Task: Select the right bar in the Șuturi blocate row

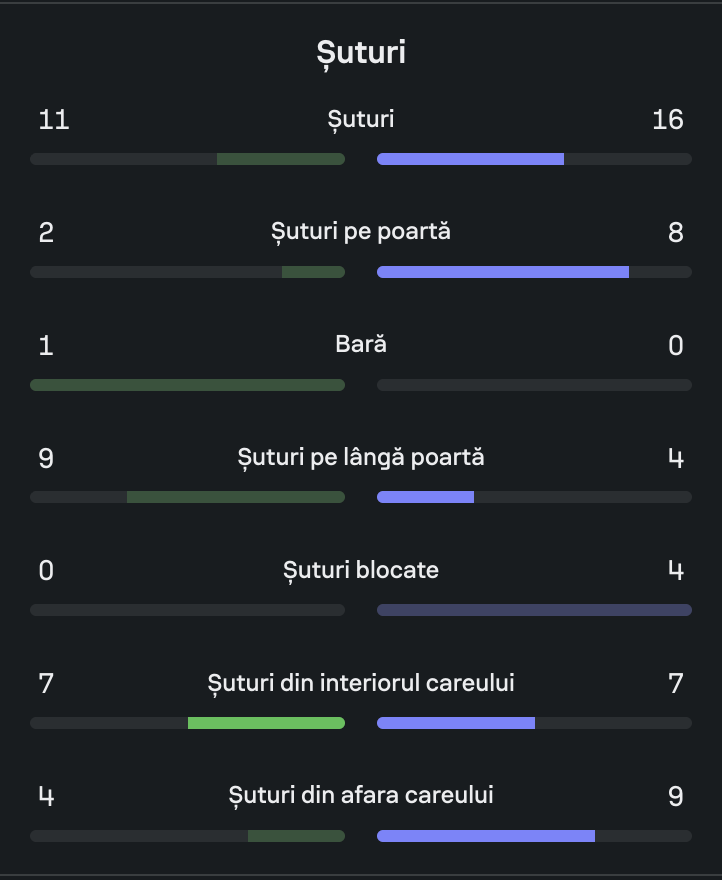Action: (x=534, y=610)
